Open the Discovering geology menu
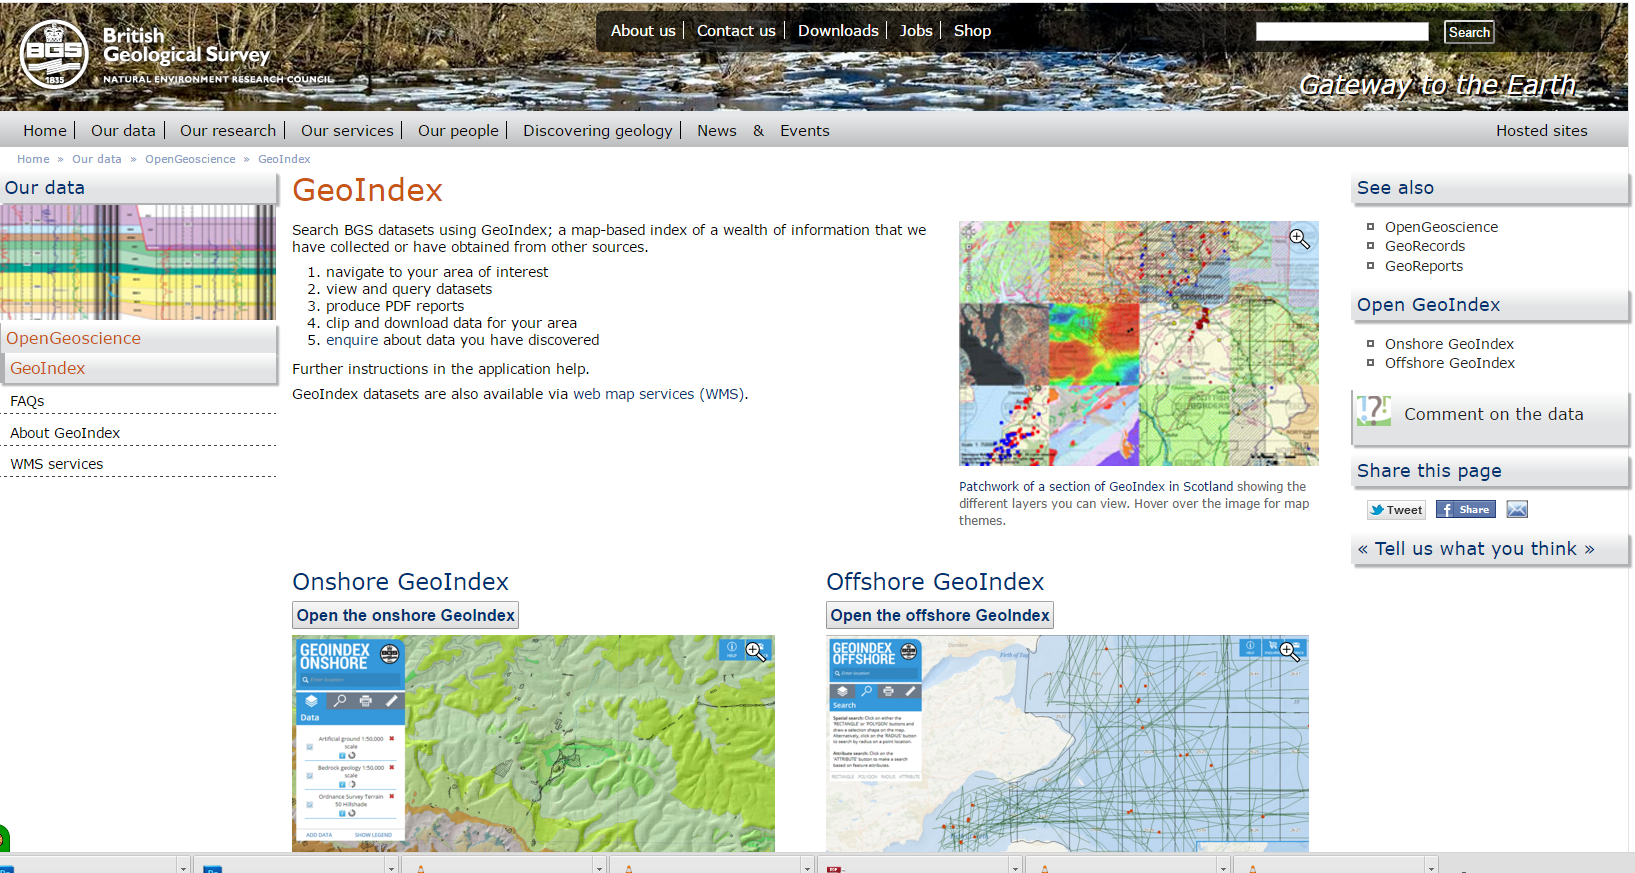This screenshot has width=1635, height=873. 597,131
